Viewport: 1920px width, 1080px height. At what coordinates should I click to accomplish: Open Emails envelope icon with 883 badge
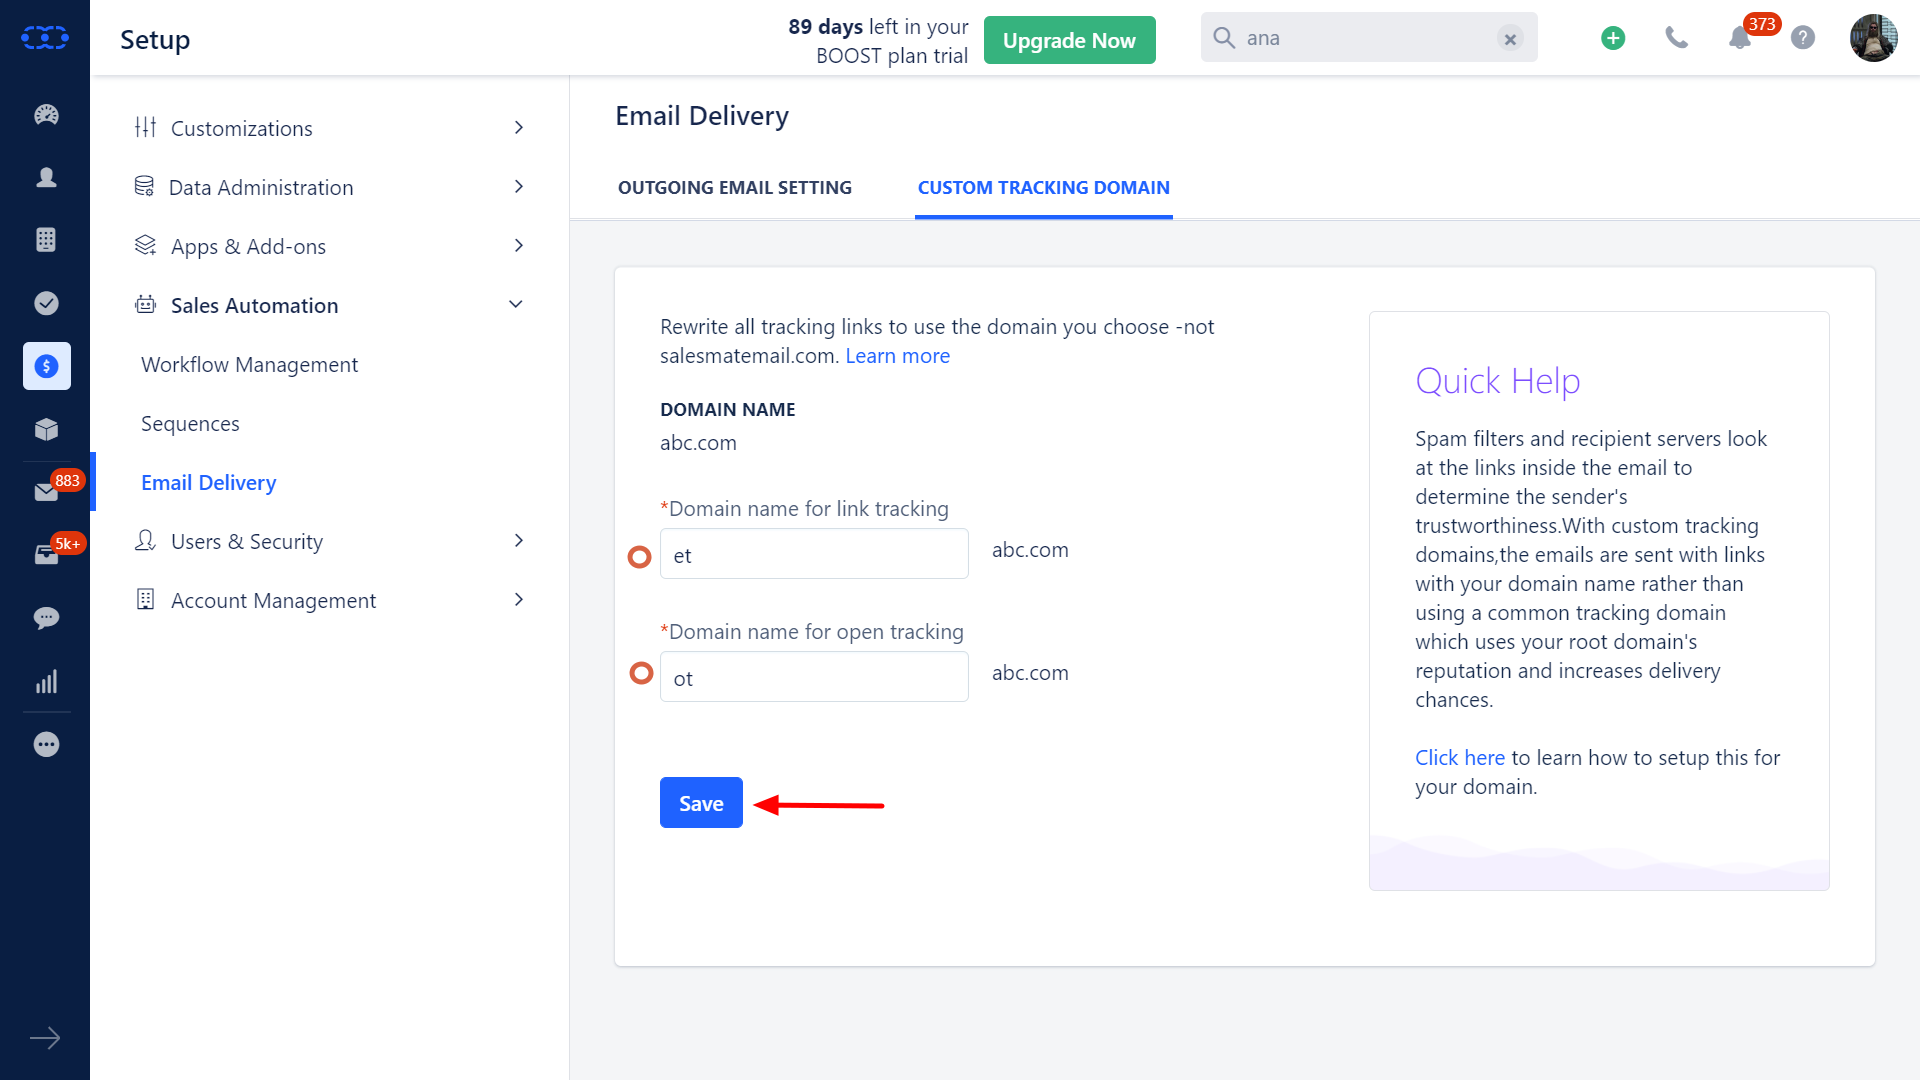[x=46, y=492]
